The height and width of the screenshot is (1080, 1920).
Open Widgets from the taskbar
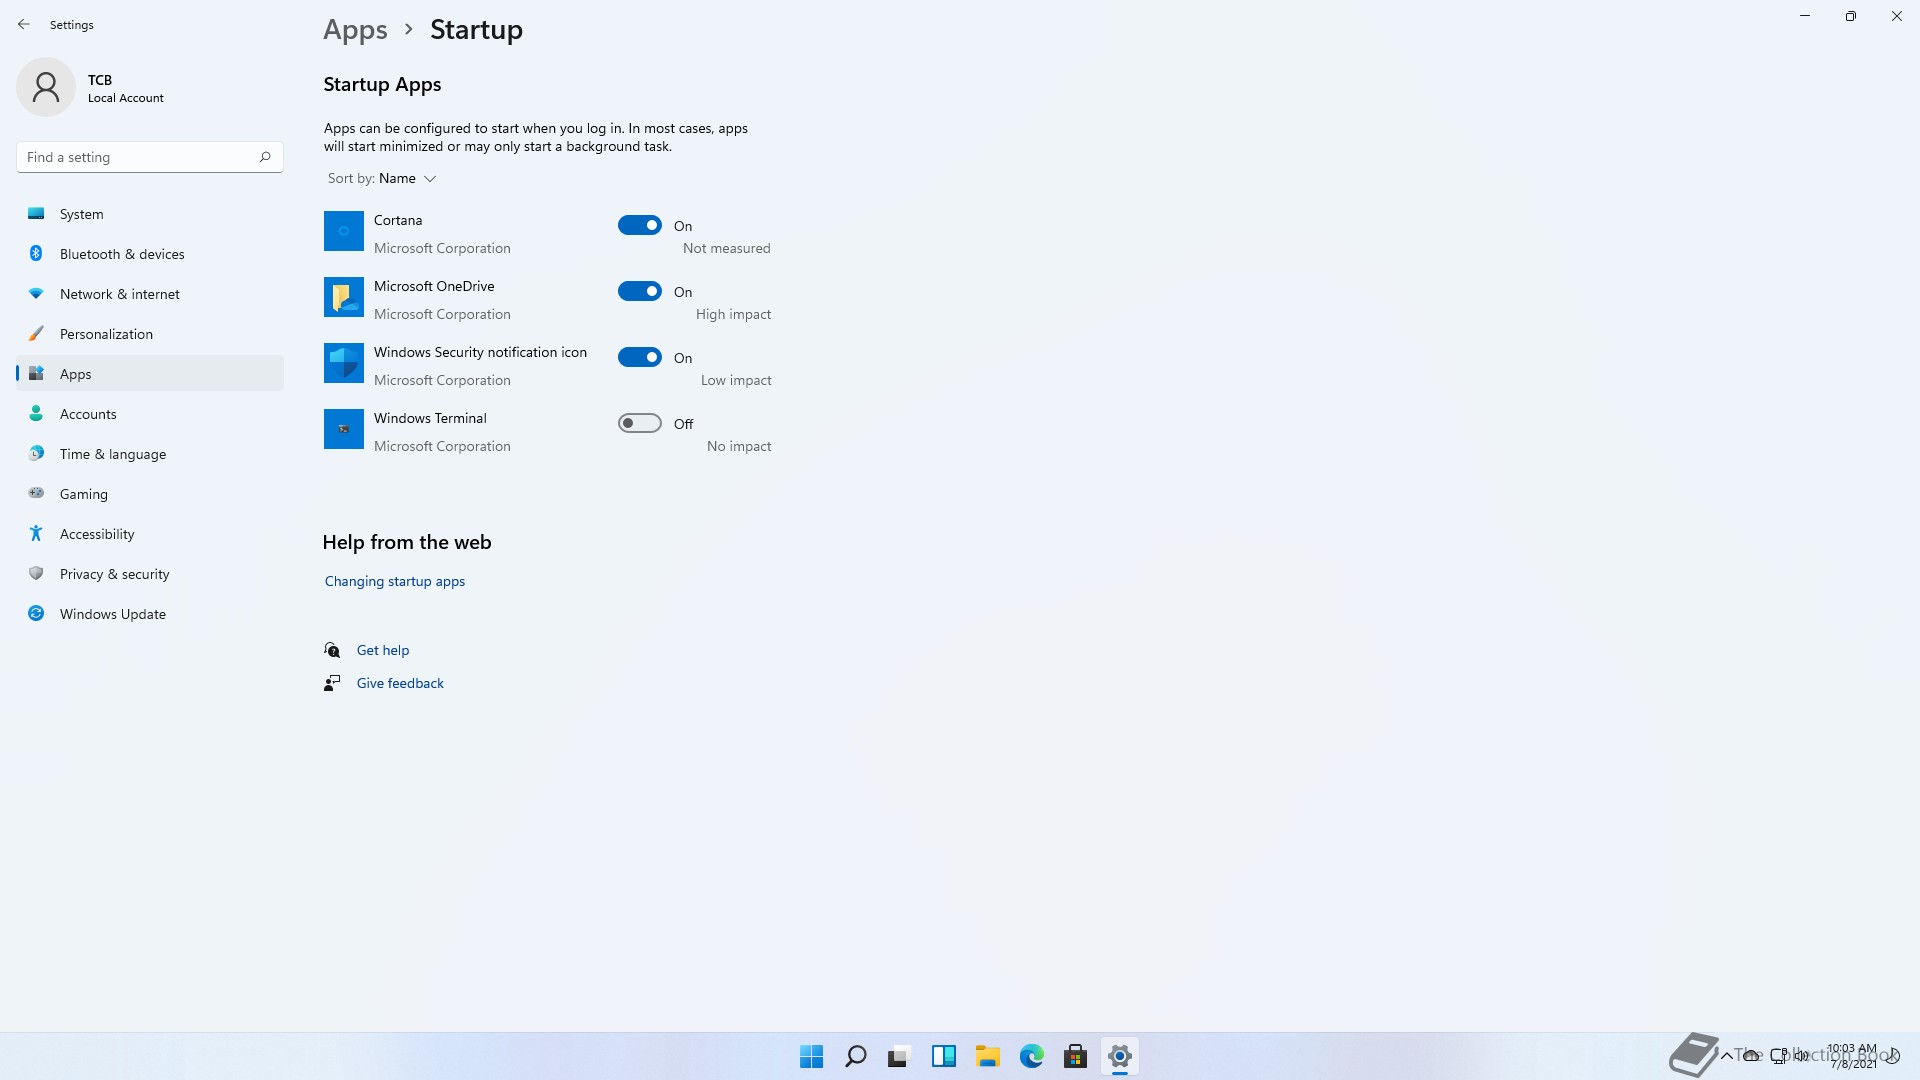tap(944, 1056)
